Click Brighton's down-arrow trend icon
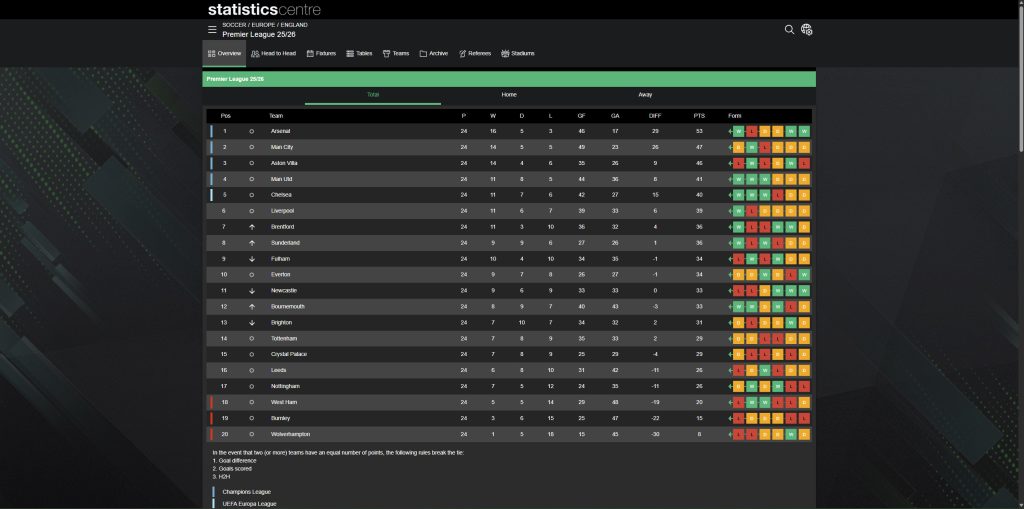Viewport: 1024px width, 509px height. tap(251, 323)
